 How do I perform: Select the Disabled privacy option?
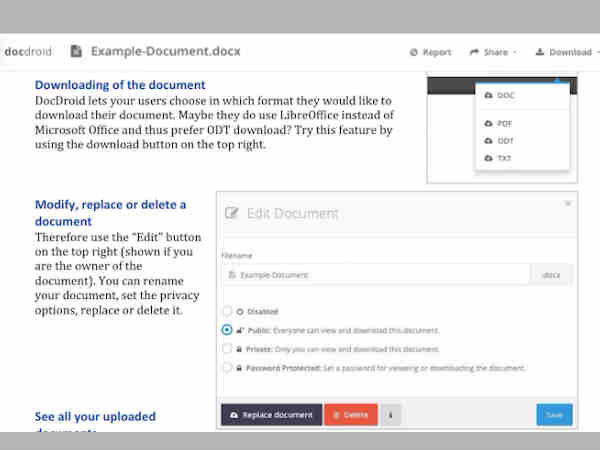coord(227,311)
